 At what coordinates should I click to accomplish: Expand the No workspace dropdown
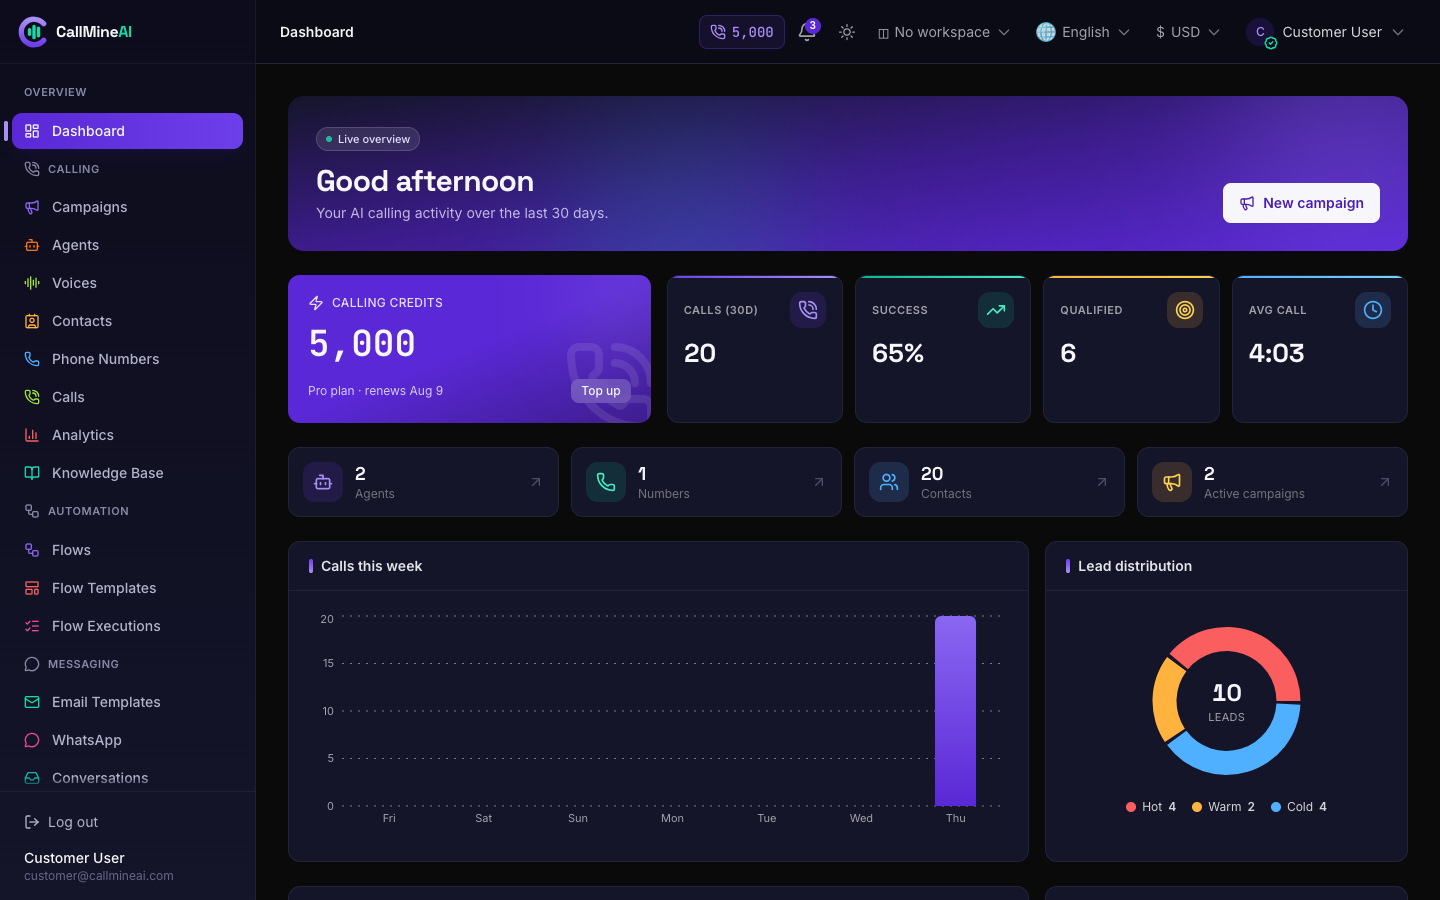click(944, 32)
